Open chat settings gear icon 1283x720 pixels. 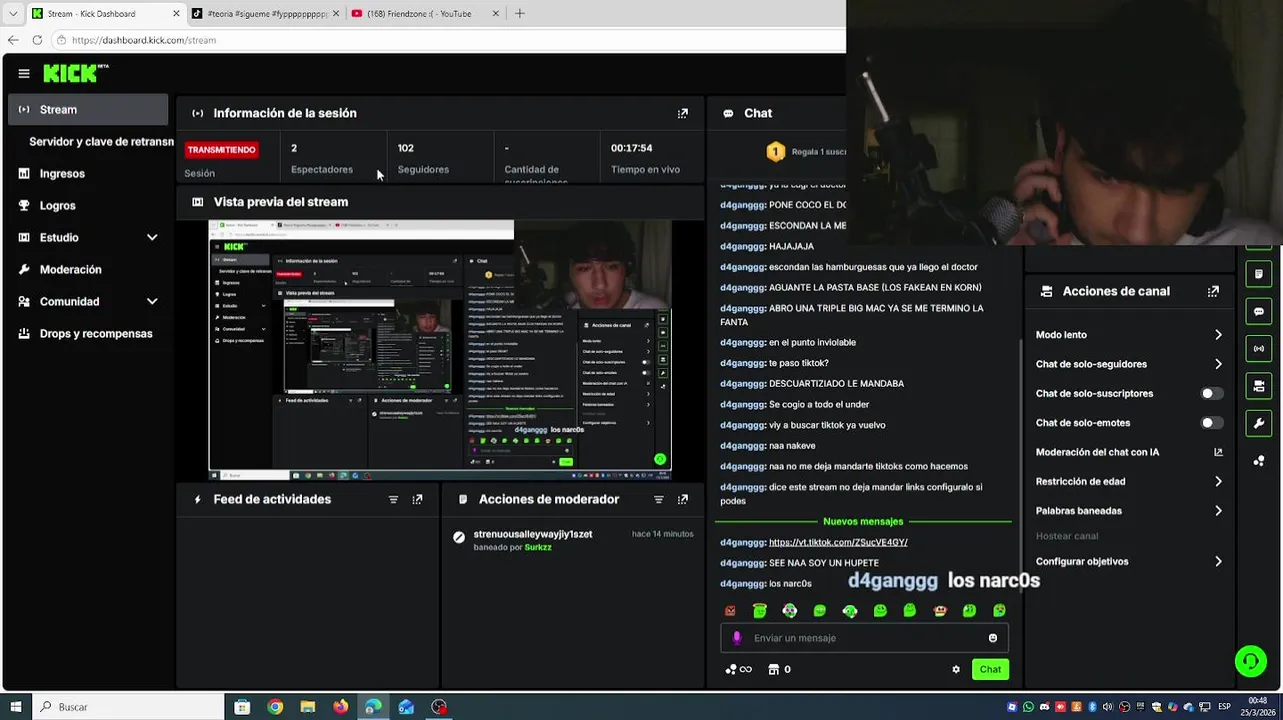click(956, 670)
